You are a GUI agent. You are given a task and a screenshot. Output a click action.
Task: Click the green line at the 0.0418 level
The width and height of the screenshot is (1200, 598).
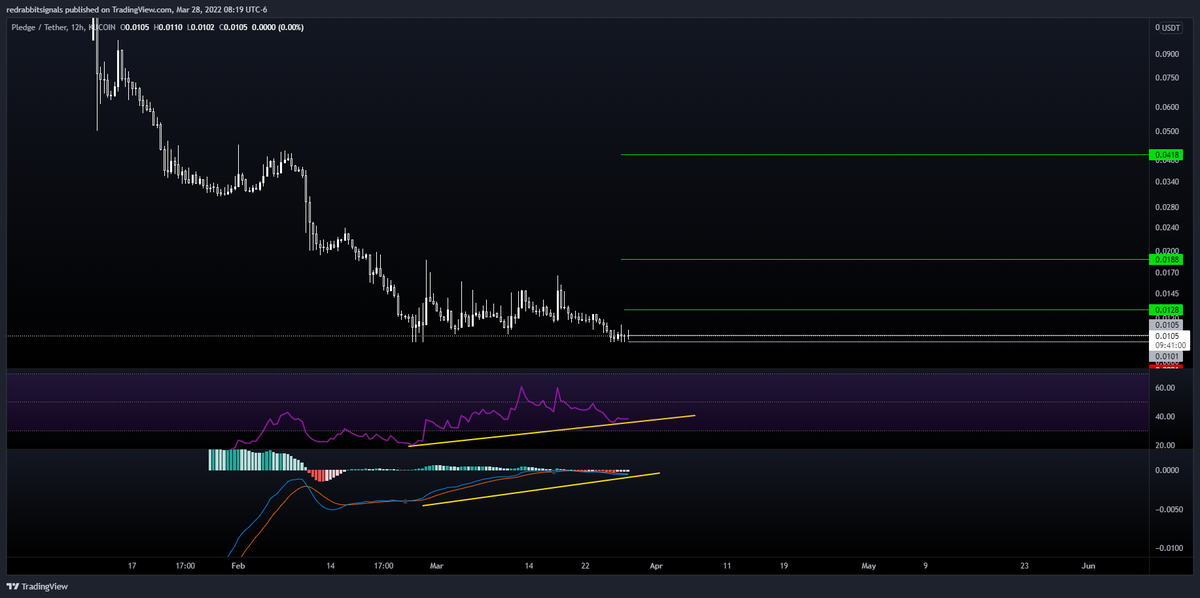pyautogui.click(x=884, y=155)
